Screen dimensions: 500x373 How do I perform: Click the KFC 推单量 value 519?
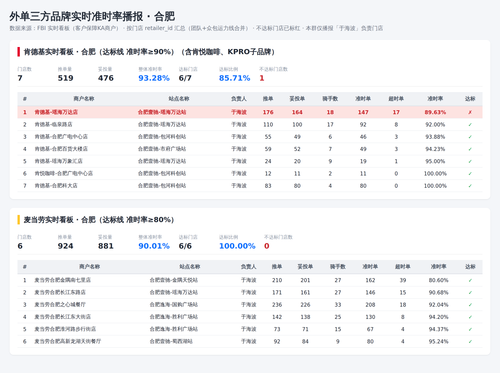click(x=65, y=78)
